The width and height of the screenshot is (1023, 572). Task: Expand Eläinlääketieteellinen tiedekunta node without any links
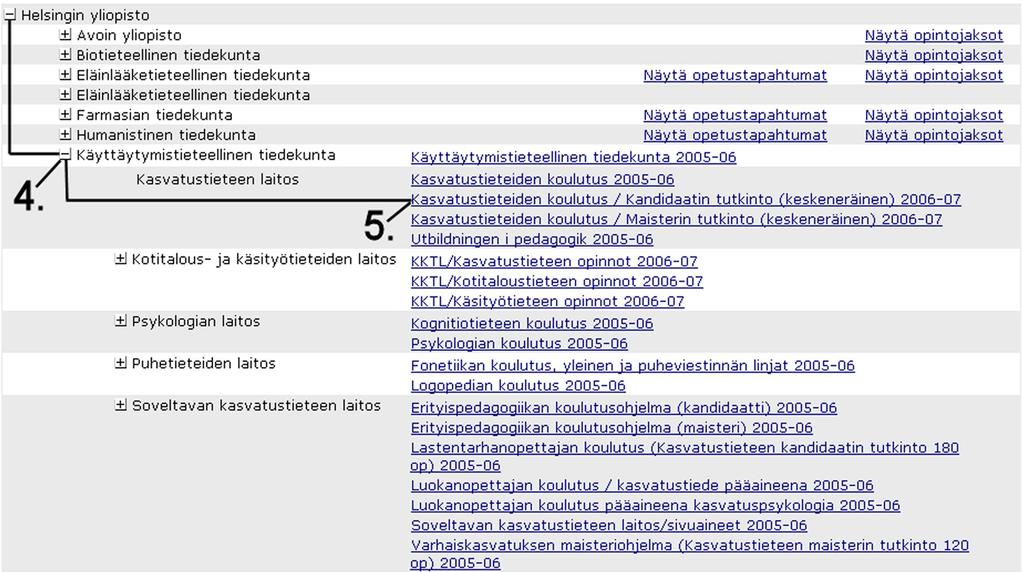pyautogui.click(x=65, y=95)
